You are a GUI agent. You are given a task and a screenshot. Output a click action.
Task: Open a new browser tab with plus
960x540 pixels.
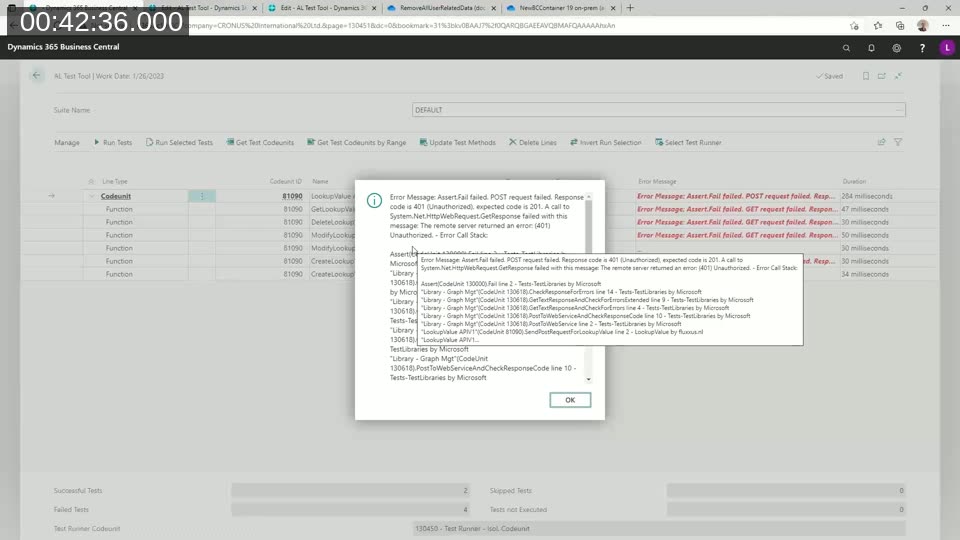630,8
